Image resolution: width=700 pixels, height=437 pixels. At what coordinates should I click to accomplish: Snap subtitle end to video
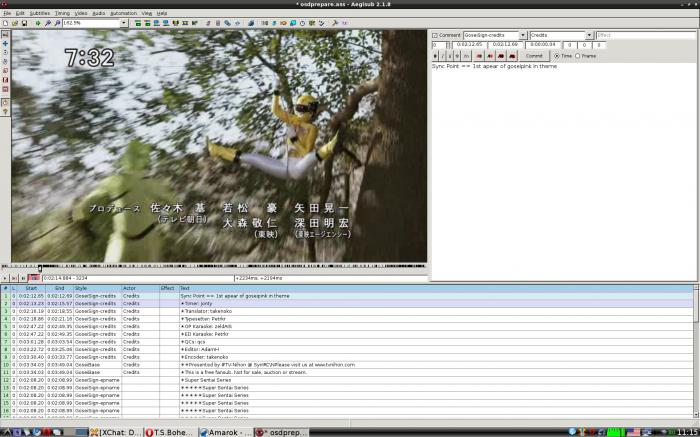pyautogui.click(x=166, y=23)
